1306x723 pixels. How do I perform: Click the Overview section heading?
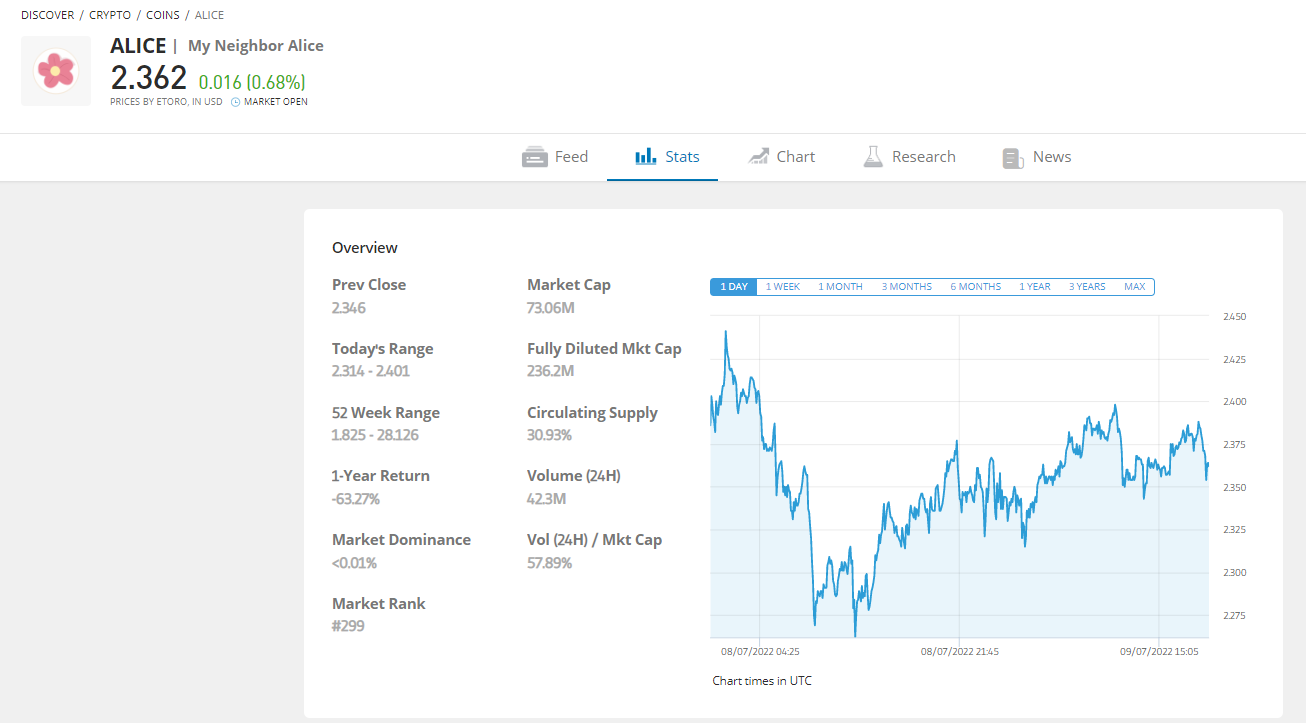[x=365, y=248]
